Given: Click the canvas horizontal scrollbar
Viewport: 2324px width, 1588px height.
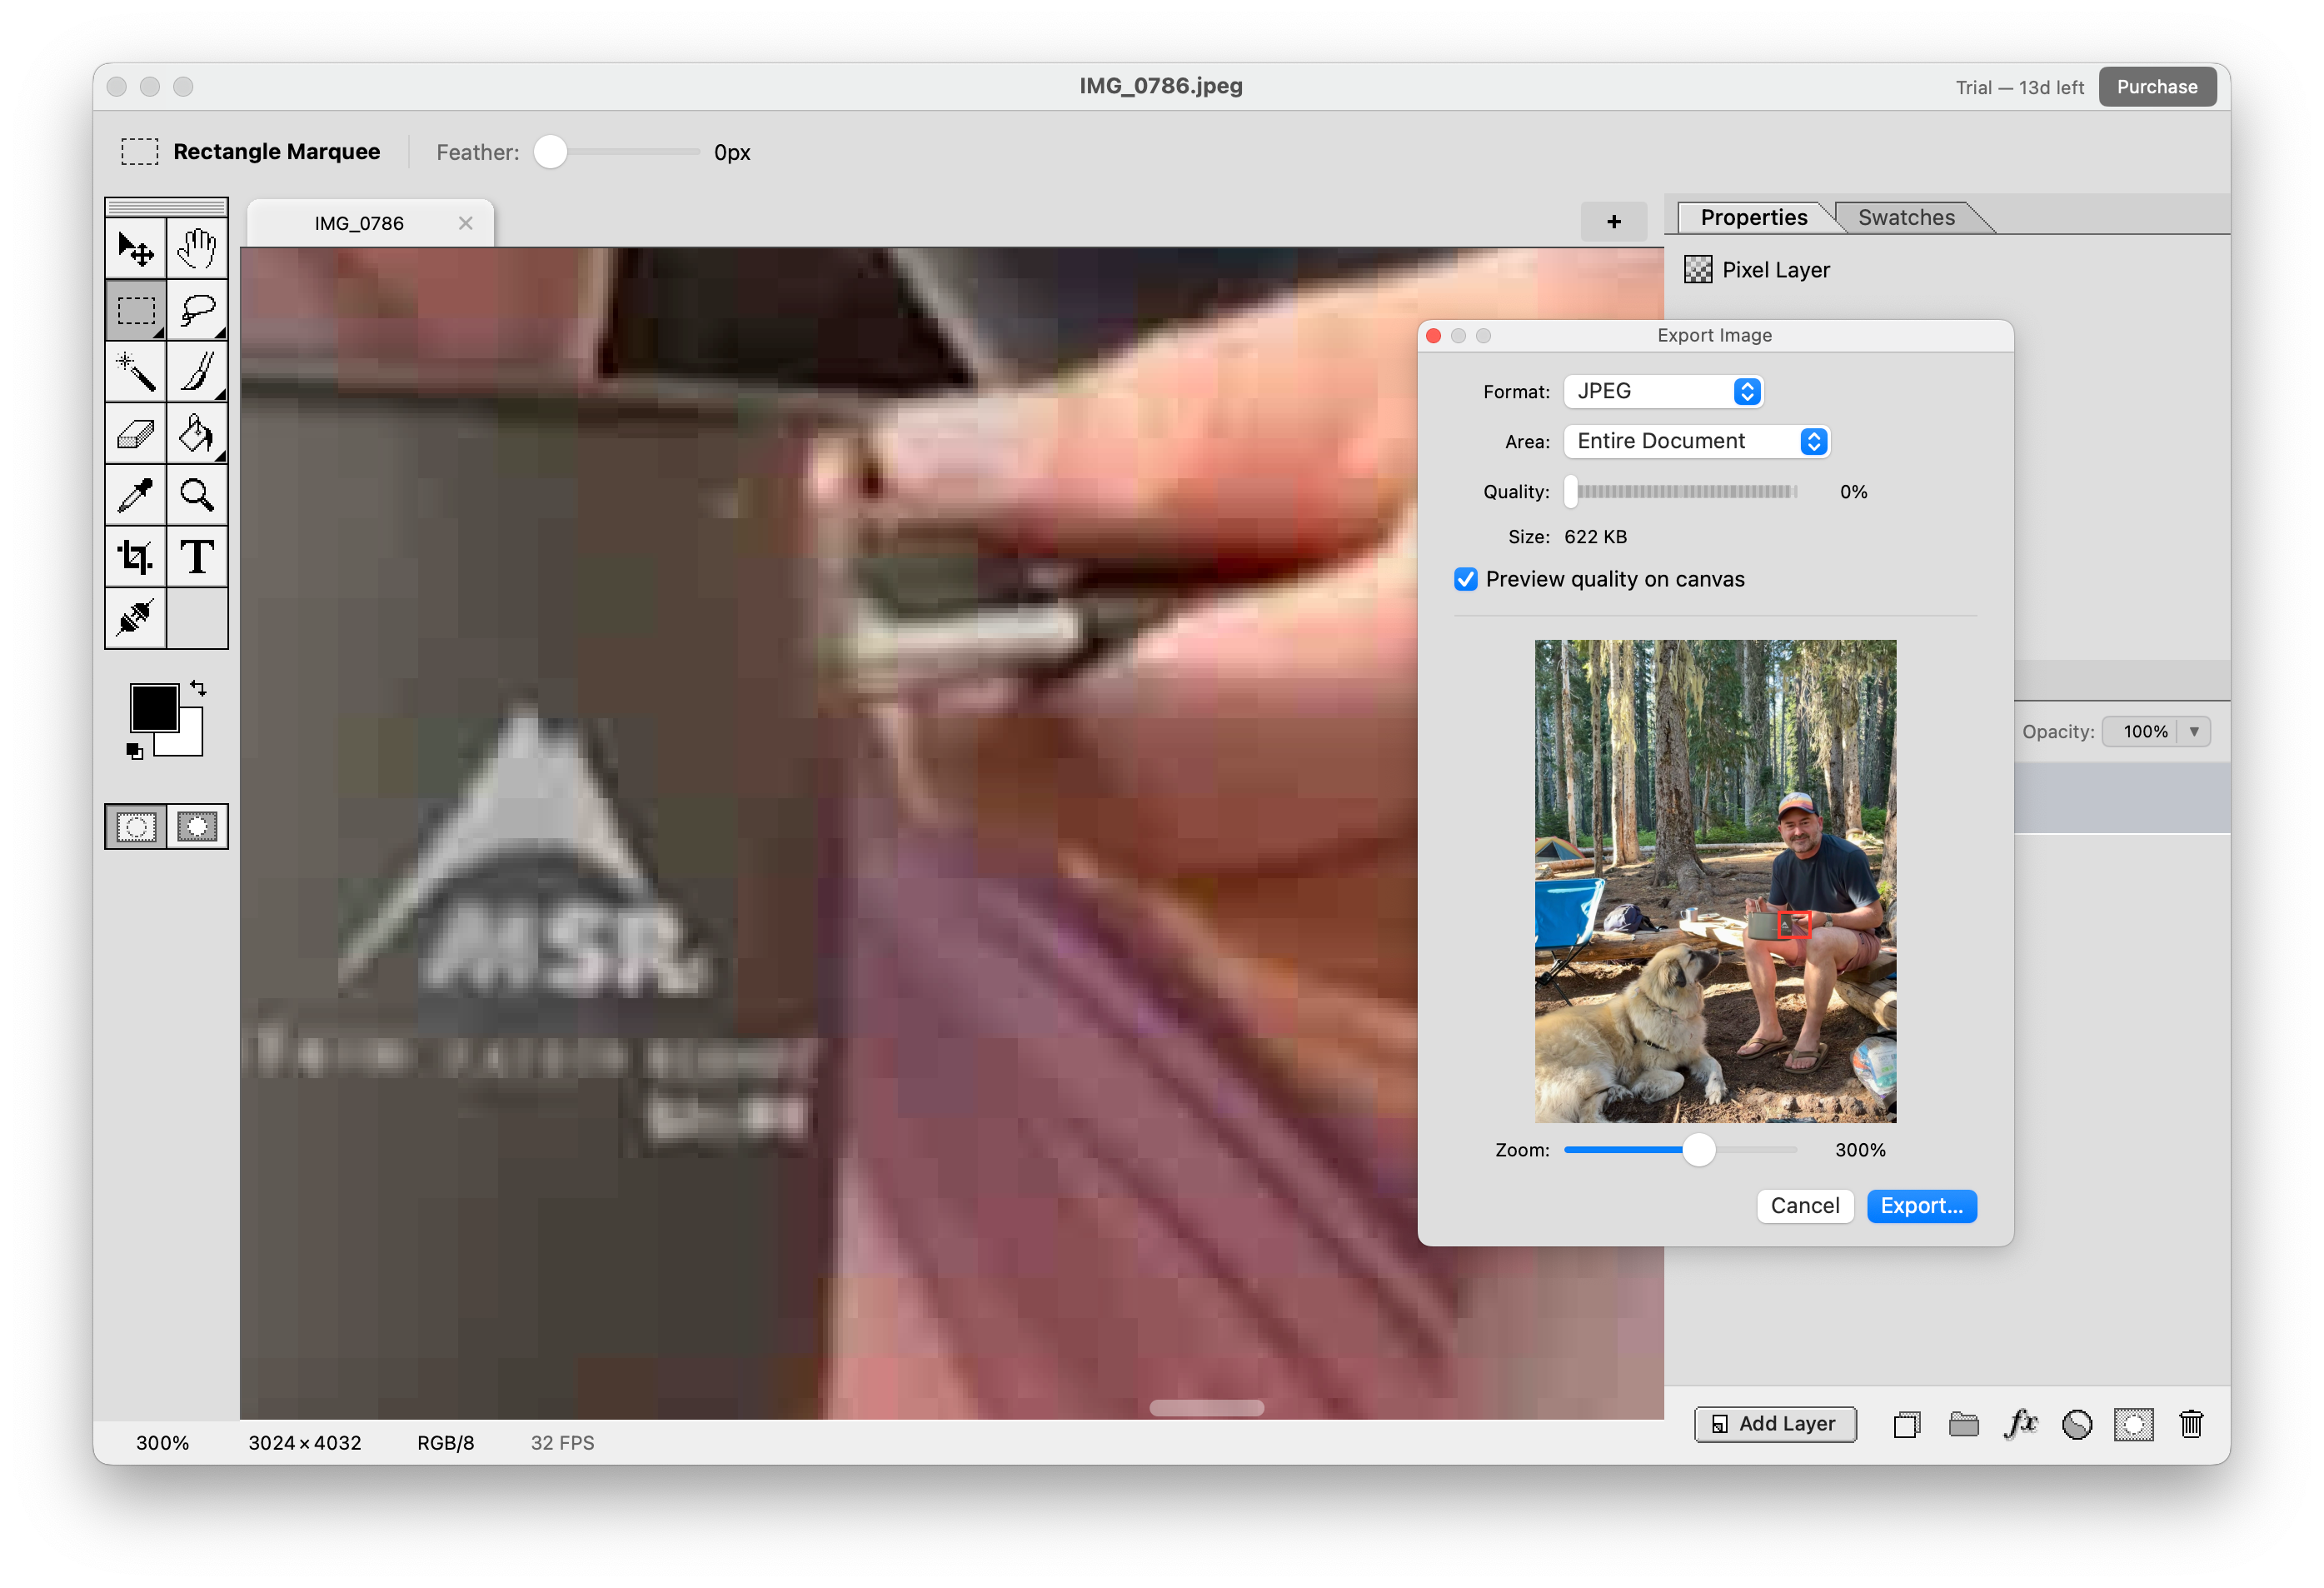Looking at the screenshot, I should (x=1206, y=1409).
